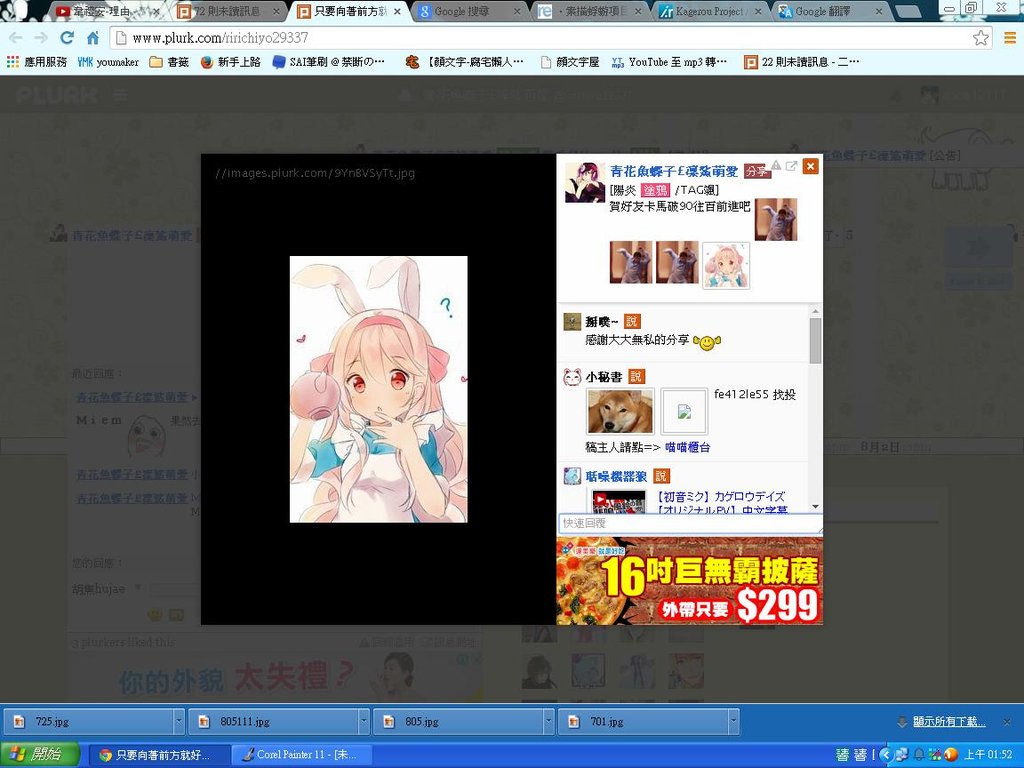1024x768 pixels.
Task: Expand the 701.jpg download options arrow
Action: (733, 722)
